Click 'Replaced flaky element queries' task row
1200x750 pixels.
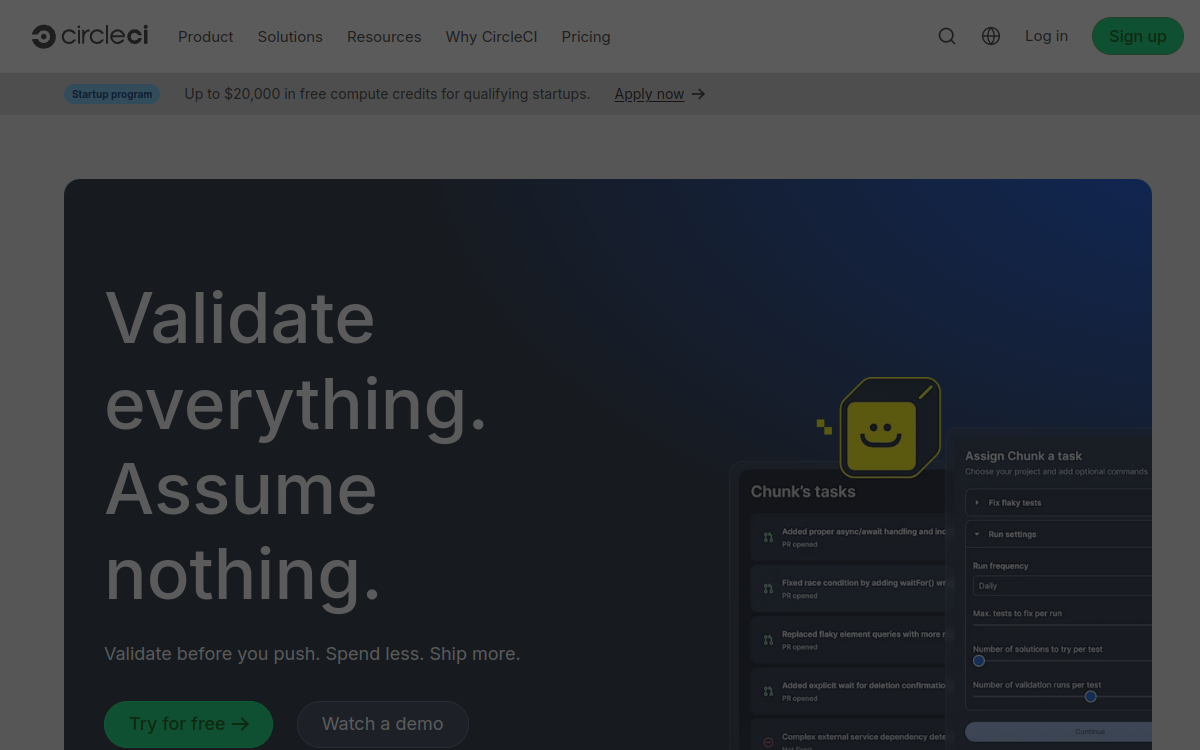pyautogui.click(x=848, y=640)
